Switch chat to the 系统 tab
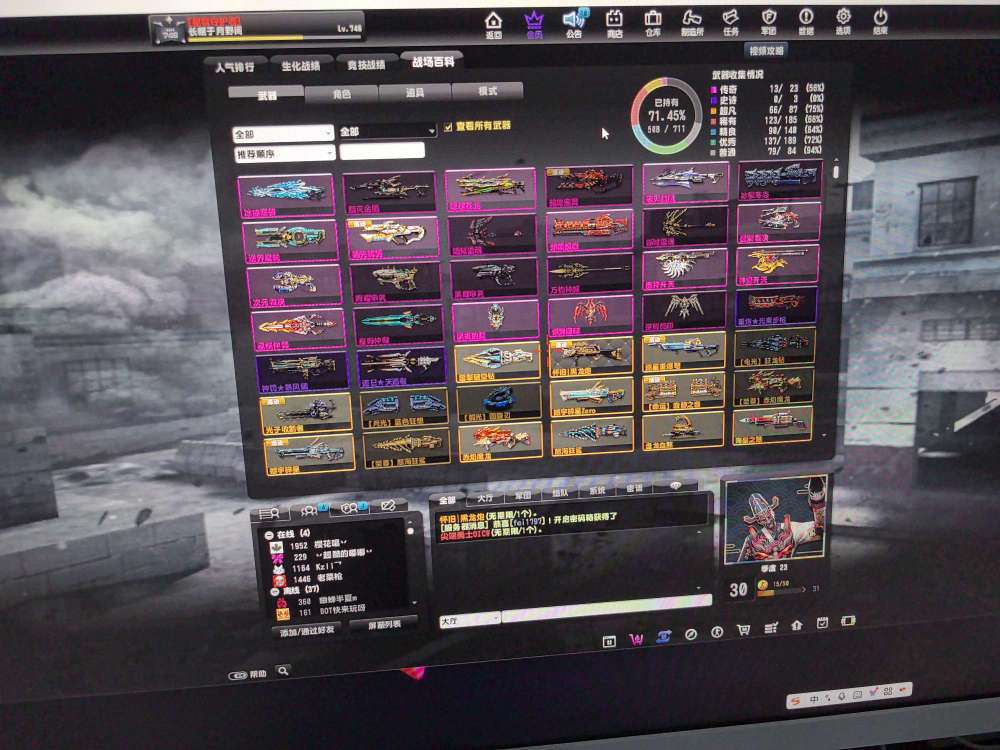Viewport: 1000px width, 750px height. 598,490
